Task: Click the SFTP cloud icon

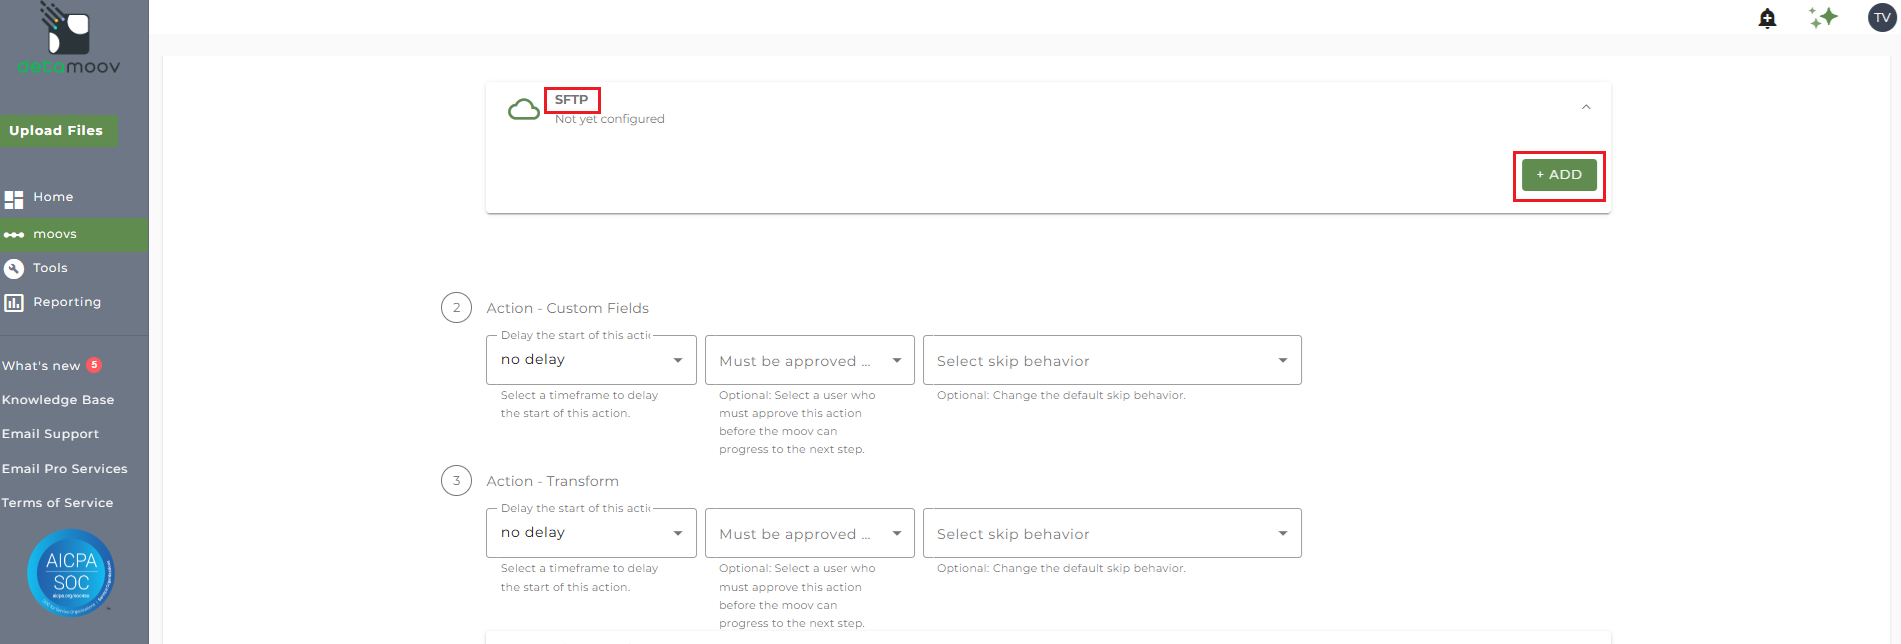Action: 524,109
